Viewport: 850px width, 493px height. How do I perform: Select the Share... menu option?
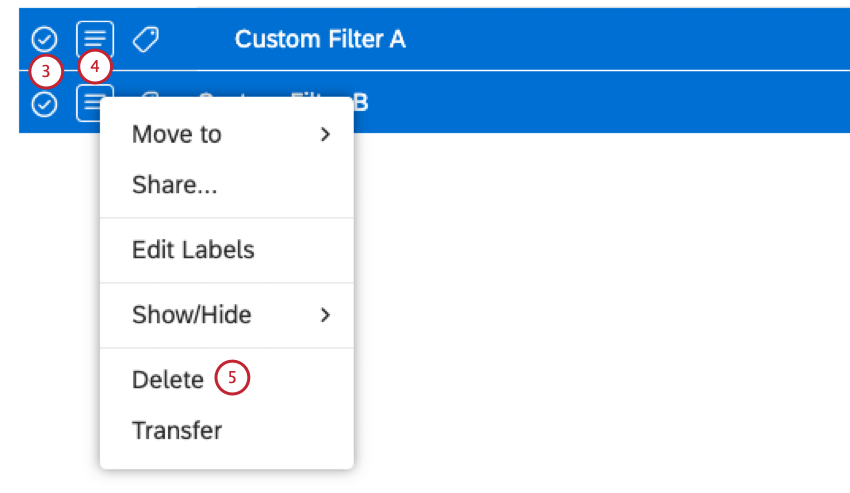tap(175, 185)
